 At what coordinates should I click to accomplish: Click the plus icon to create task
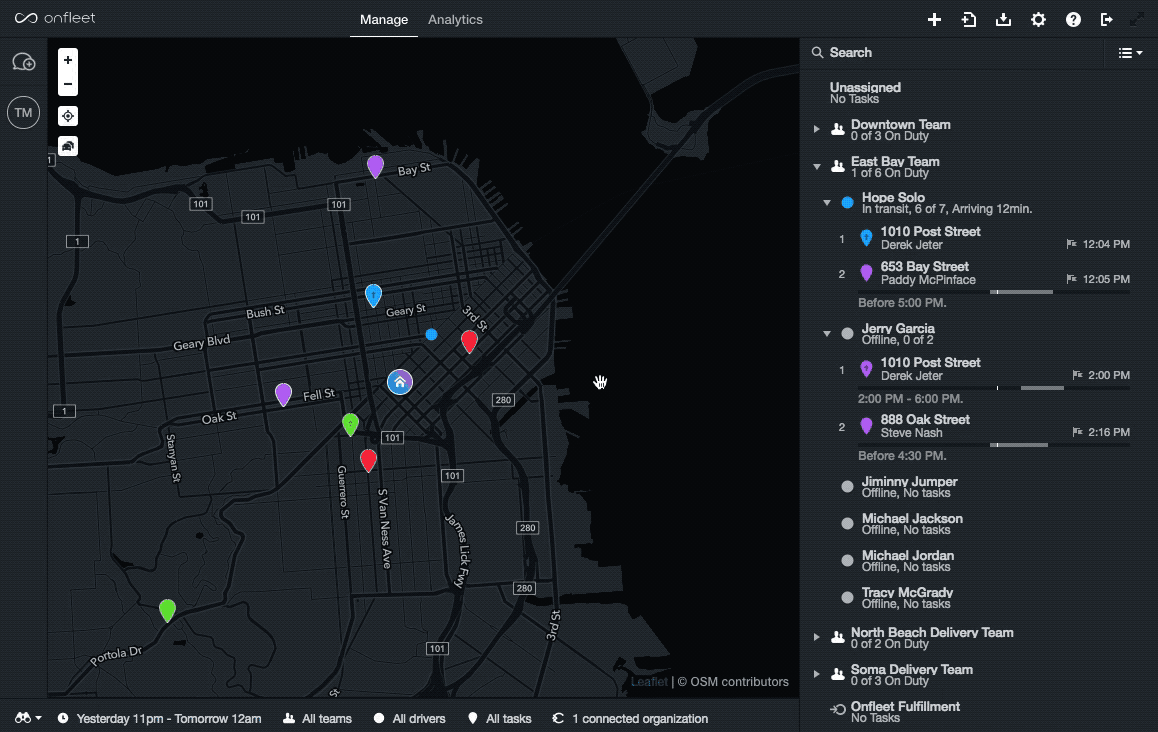click(x=934, y=20)
